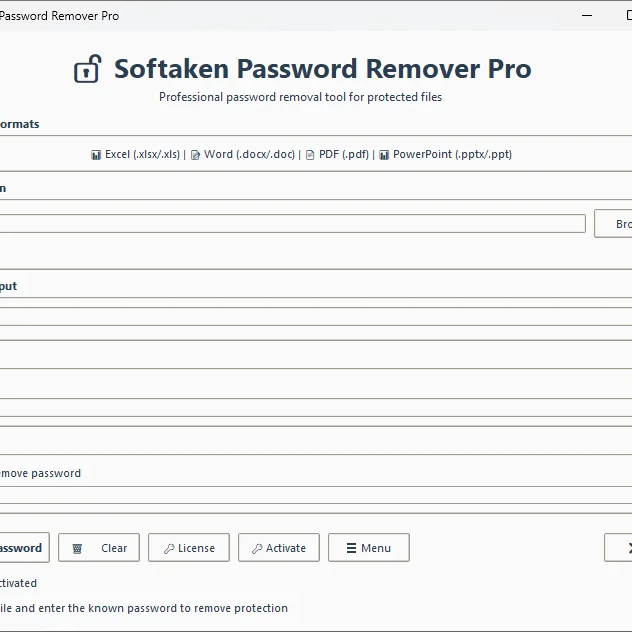Screen dimensions: 632x632
Task: Open the hamburger Menu button
Action: point(368,548)
